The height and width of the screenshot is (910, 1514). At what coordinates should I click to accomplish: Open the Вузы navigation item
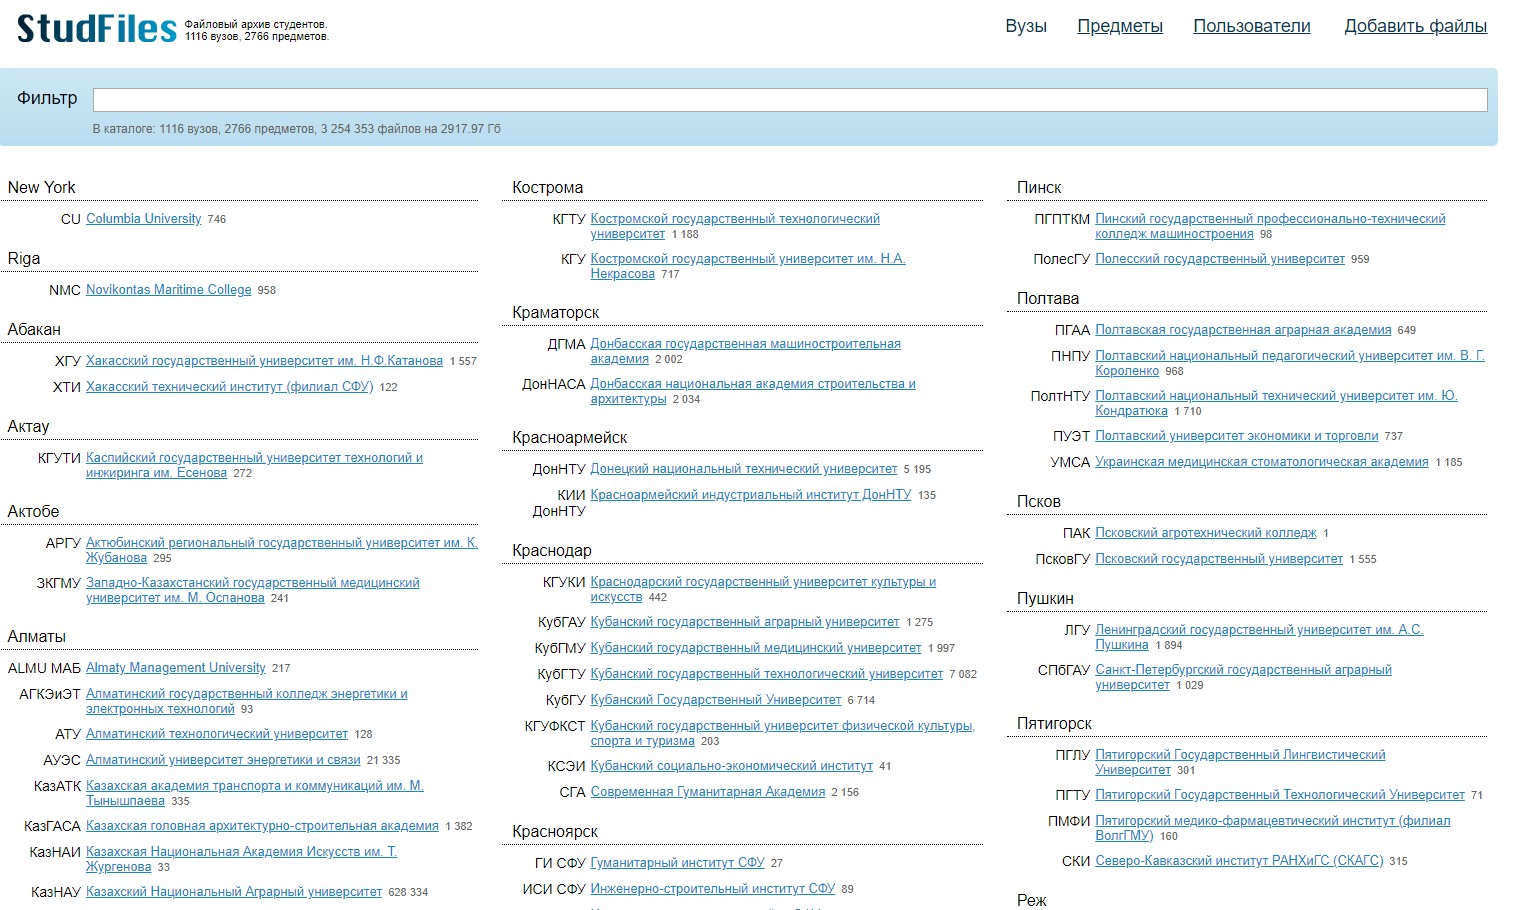pyautogui.click(x=1026, y=26)
